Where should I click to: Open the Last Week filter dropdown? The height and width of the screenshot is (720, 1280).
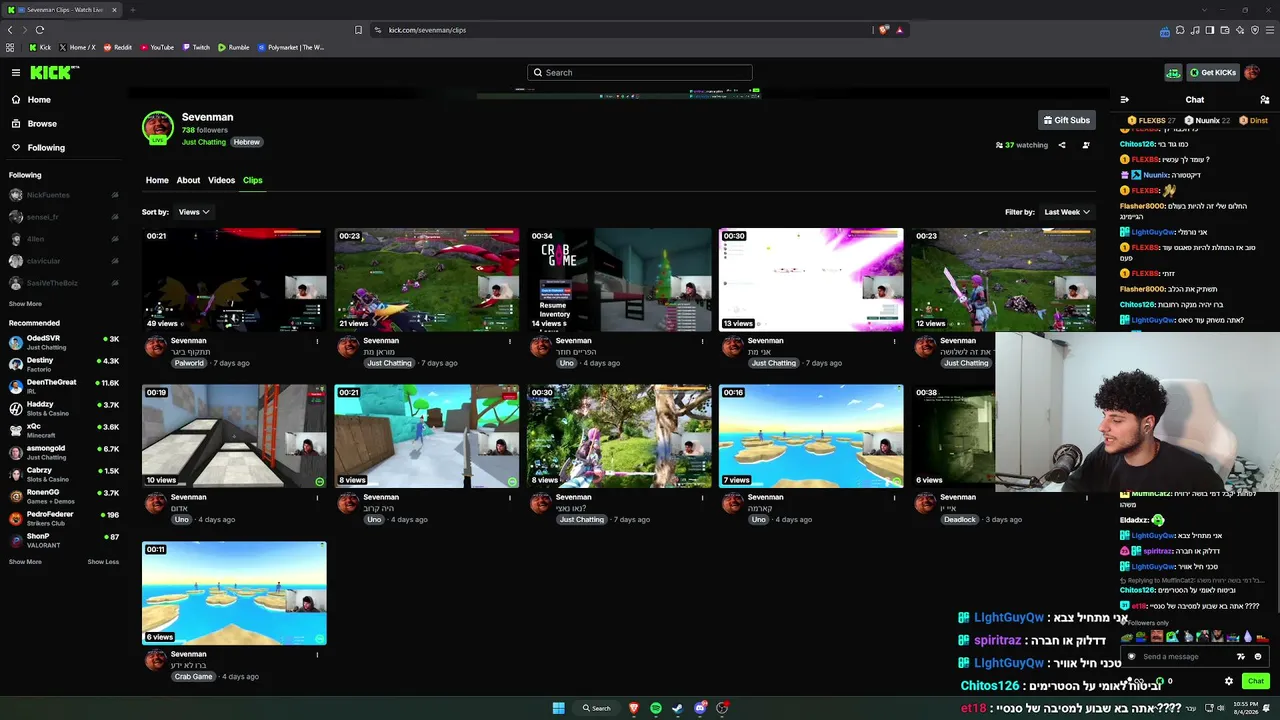click(x=1067, y=212)
